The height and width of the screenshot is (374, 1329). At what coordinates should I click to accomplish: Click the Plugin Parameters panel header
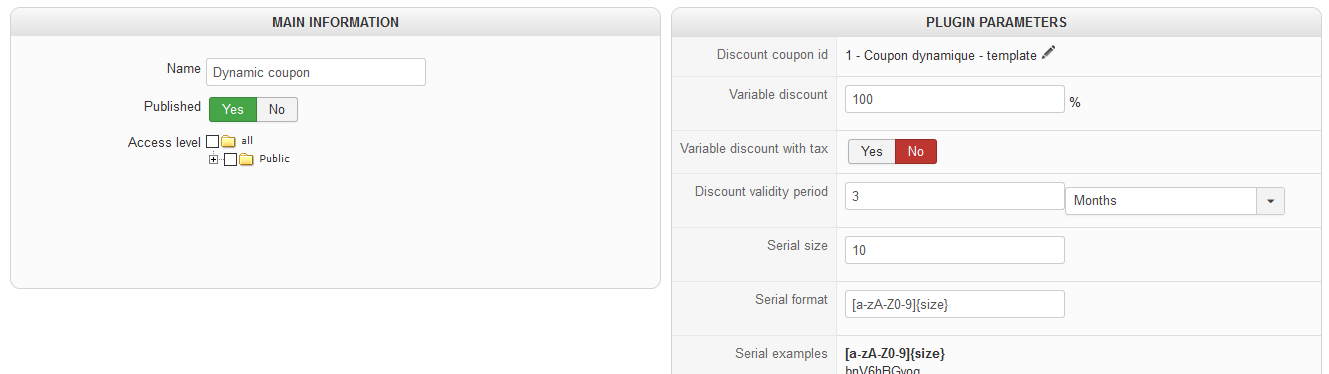[996, 22]
